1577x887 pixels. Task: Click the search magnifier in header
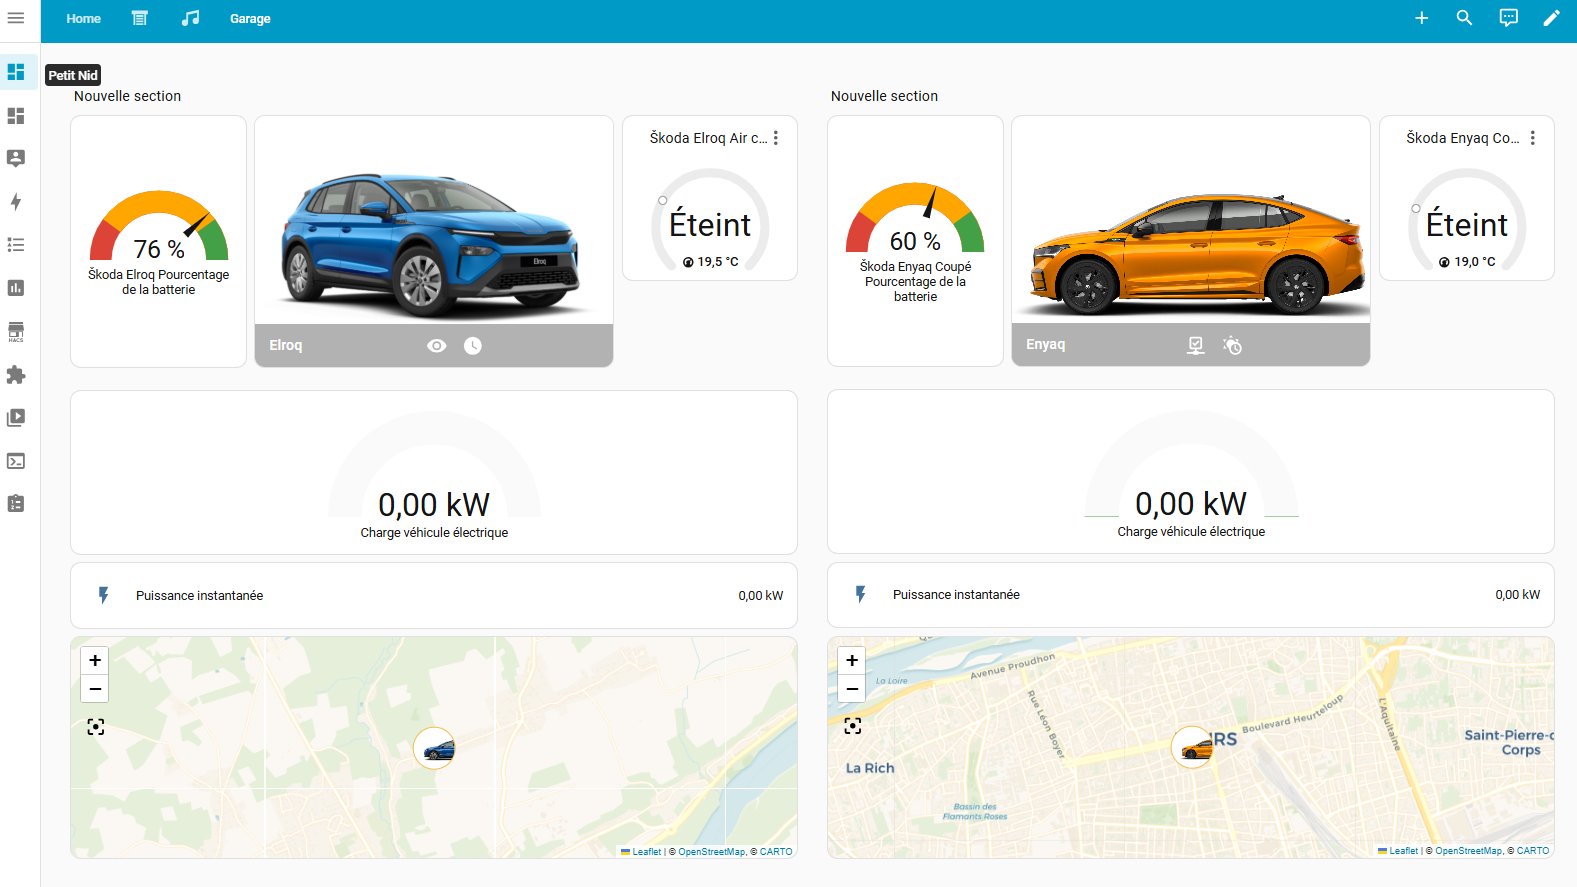point(1464,18)
